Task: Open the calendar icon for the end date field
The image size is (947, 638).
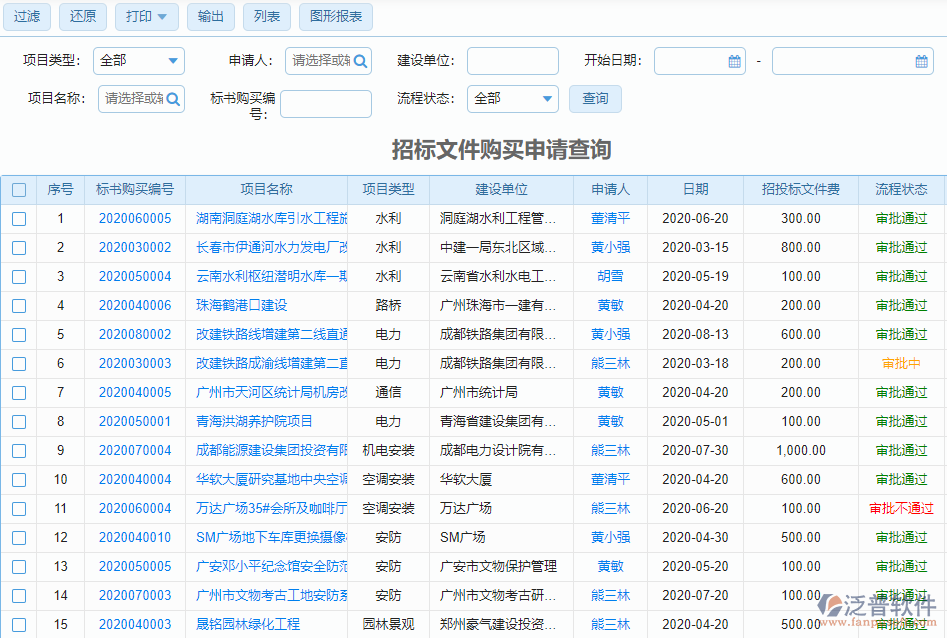Action: tap(921, 61)
